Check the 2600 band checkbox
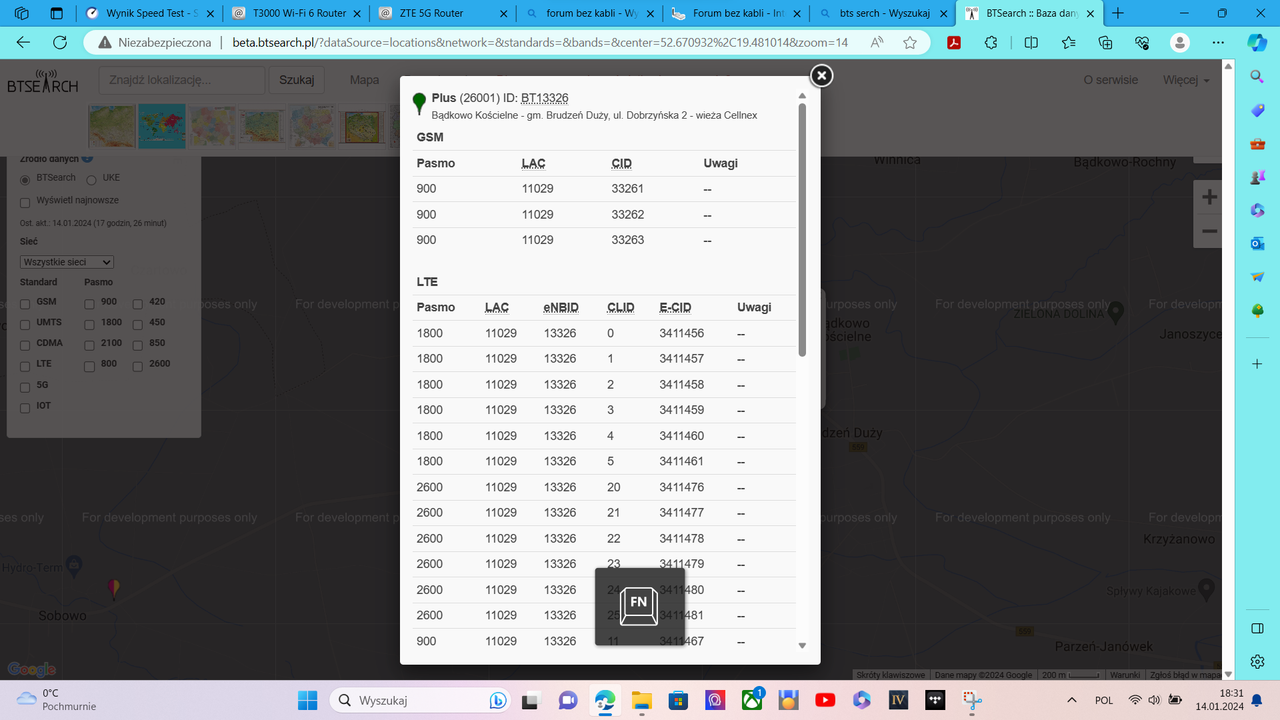The height and width of the screenshot is (720, 1280). (x=138, y=365)
